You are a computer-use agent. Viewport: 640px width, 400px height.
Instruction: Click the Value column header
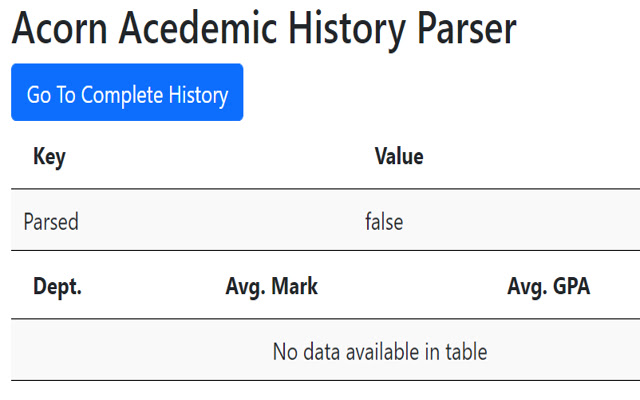399,157
